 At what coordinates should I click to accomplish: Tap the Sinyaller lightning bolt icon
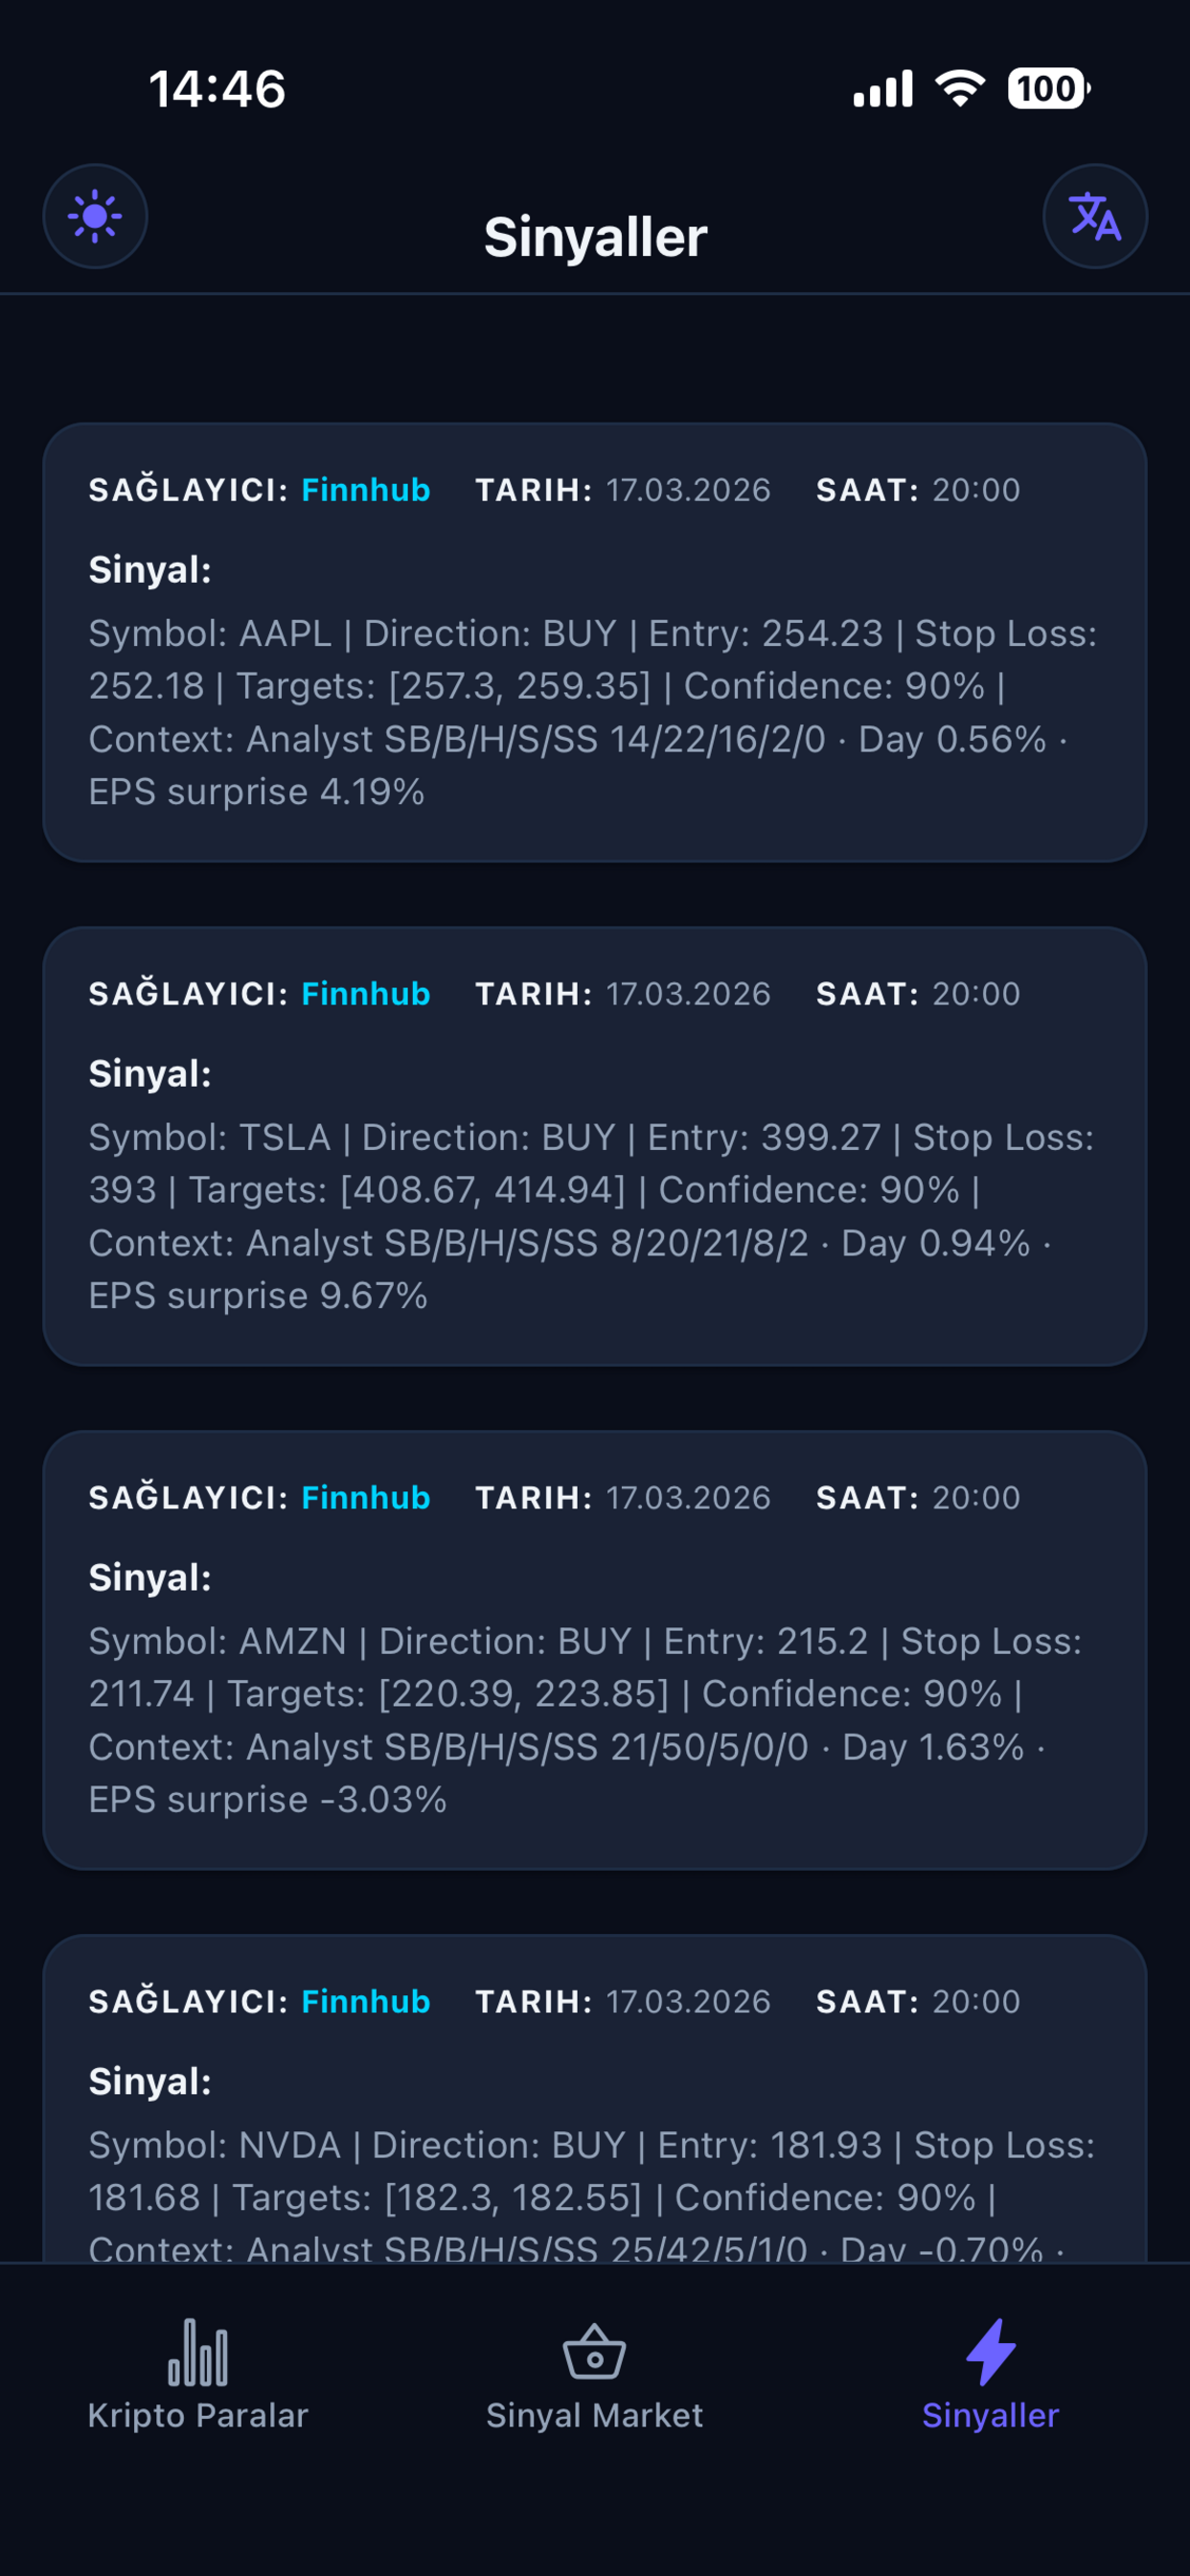click(x=990, y=2352)
